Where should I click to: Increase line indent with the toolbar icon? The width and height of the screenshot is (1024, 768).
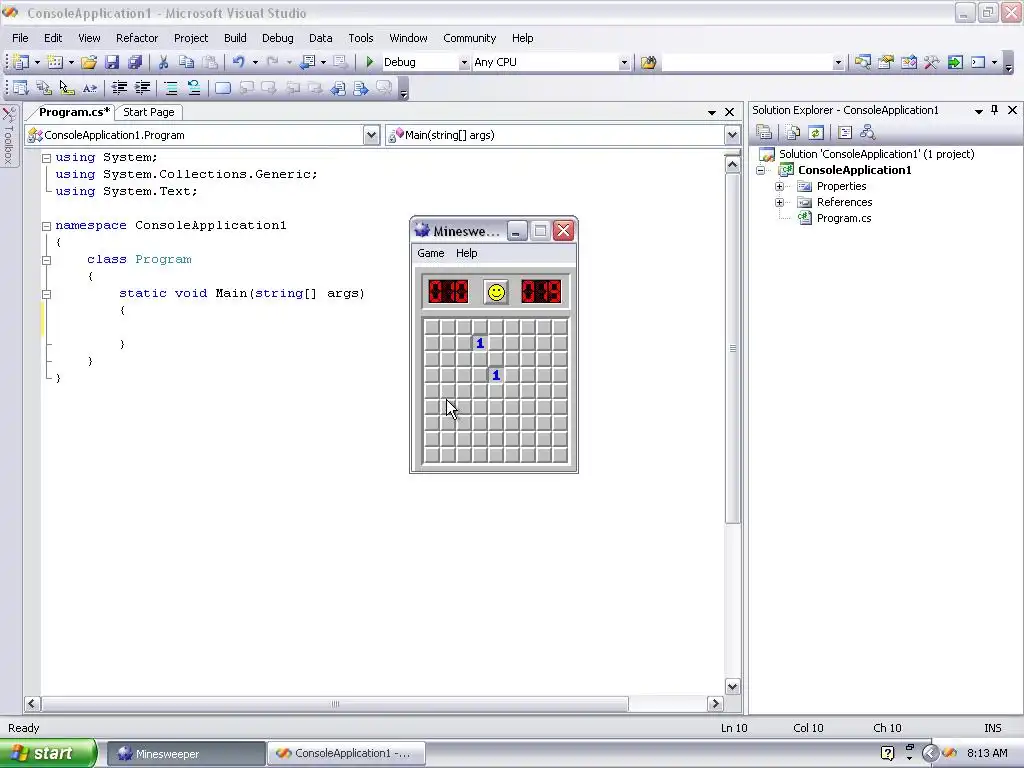[142, 88]
